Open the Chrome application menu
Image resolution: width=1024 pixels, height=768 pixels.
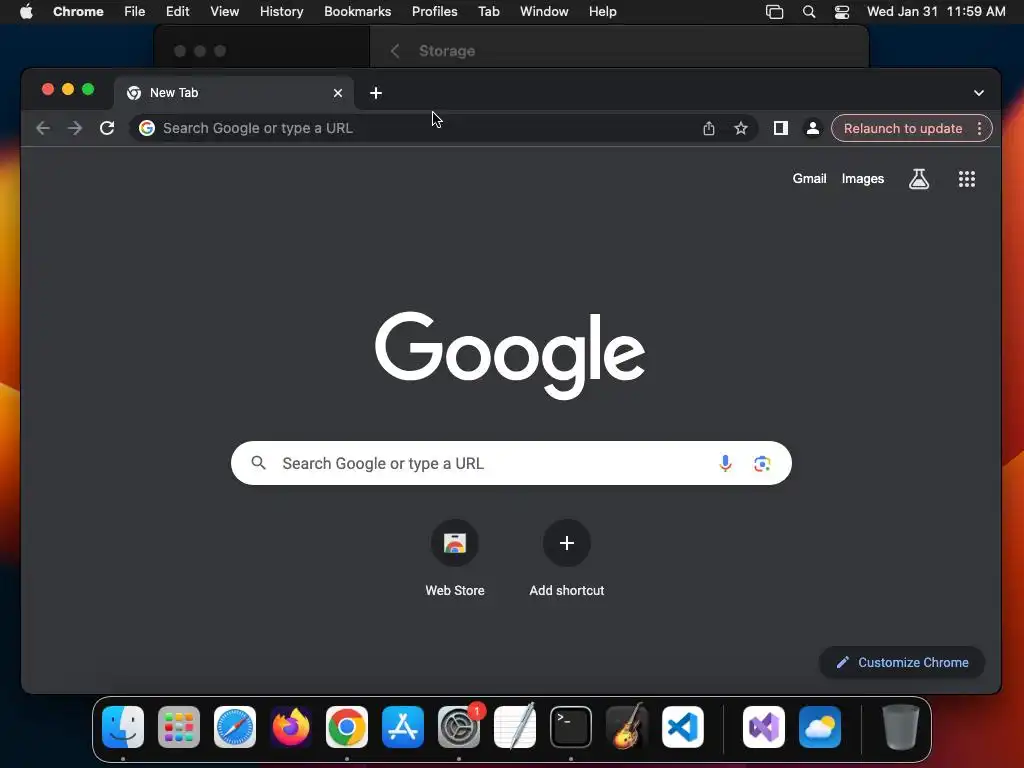tap(78, 11)
